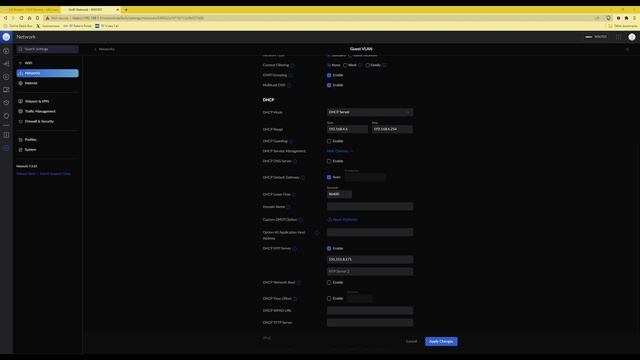Click the info icon next to Multicast DNS
640x360 pixels.
[289, 86]
